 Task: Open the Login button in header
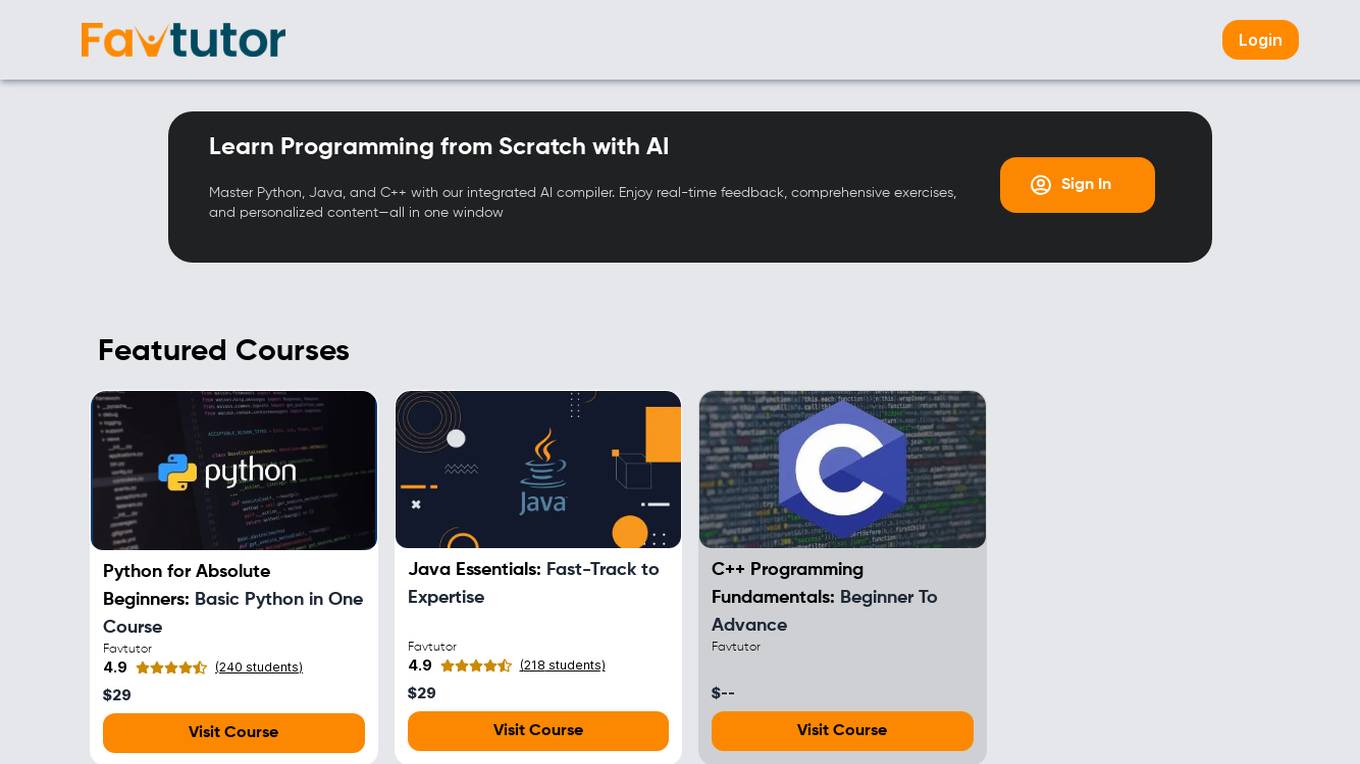(1260, 40)
